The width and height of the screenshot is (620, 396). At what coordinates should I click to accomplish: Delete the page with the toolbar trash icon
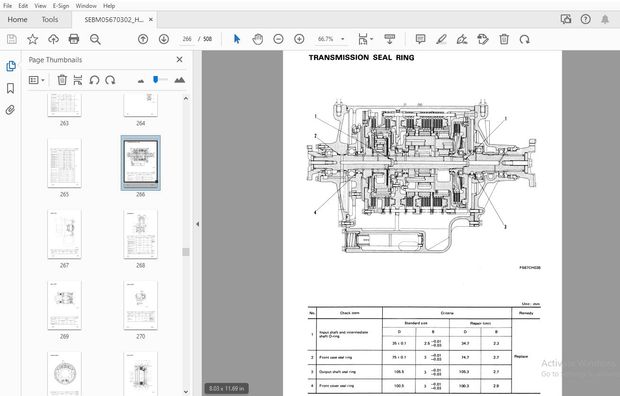[504, 39]
